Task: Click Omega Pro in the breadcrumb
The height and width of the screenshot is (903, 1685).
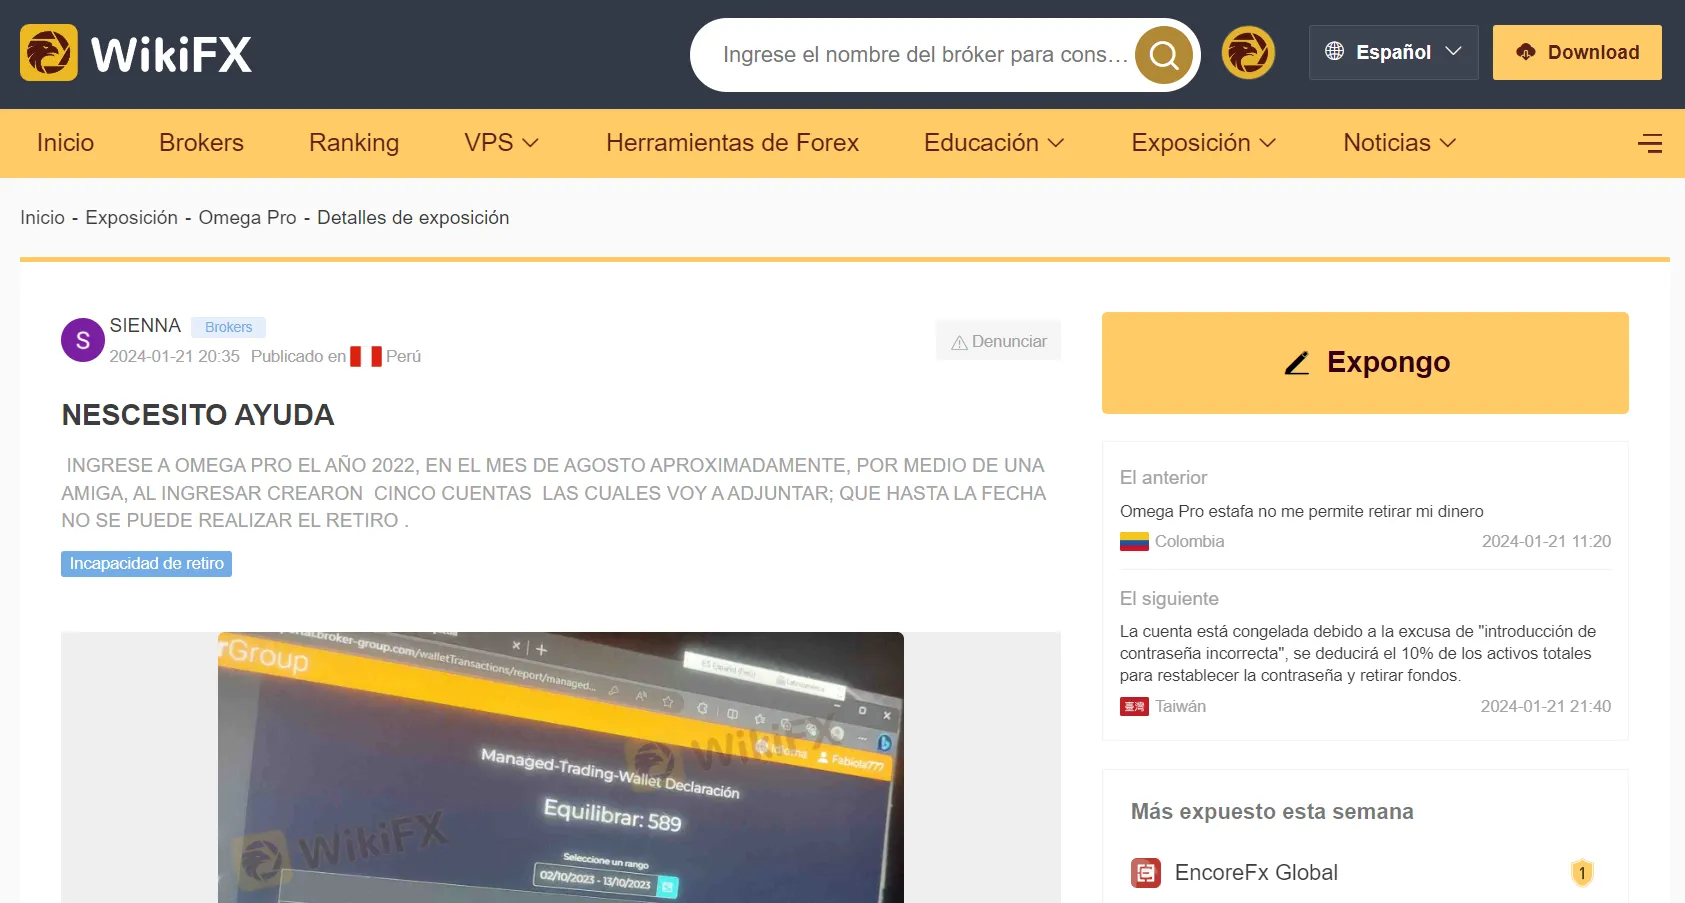Action: pyautogui.click(x=248, y=218)
